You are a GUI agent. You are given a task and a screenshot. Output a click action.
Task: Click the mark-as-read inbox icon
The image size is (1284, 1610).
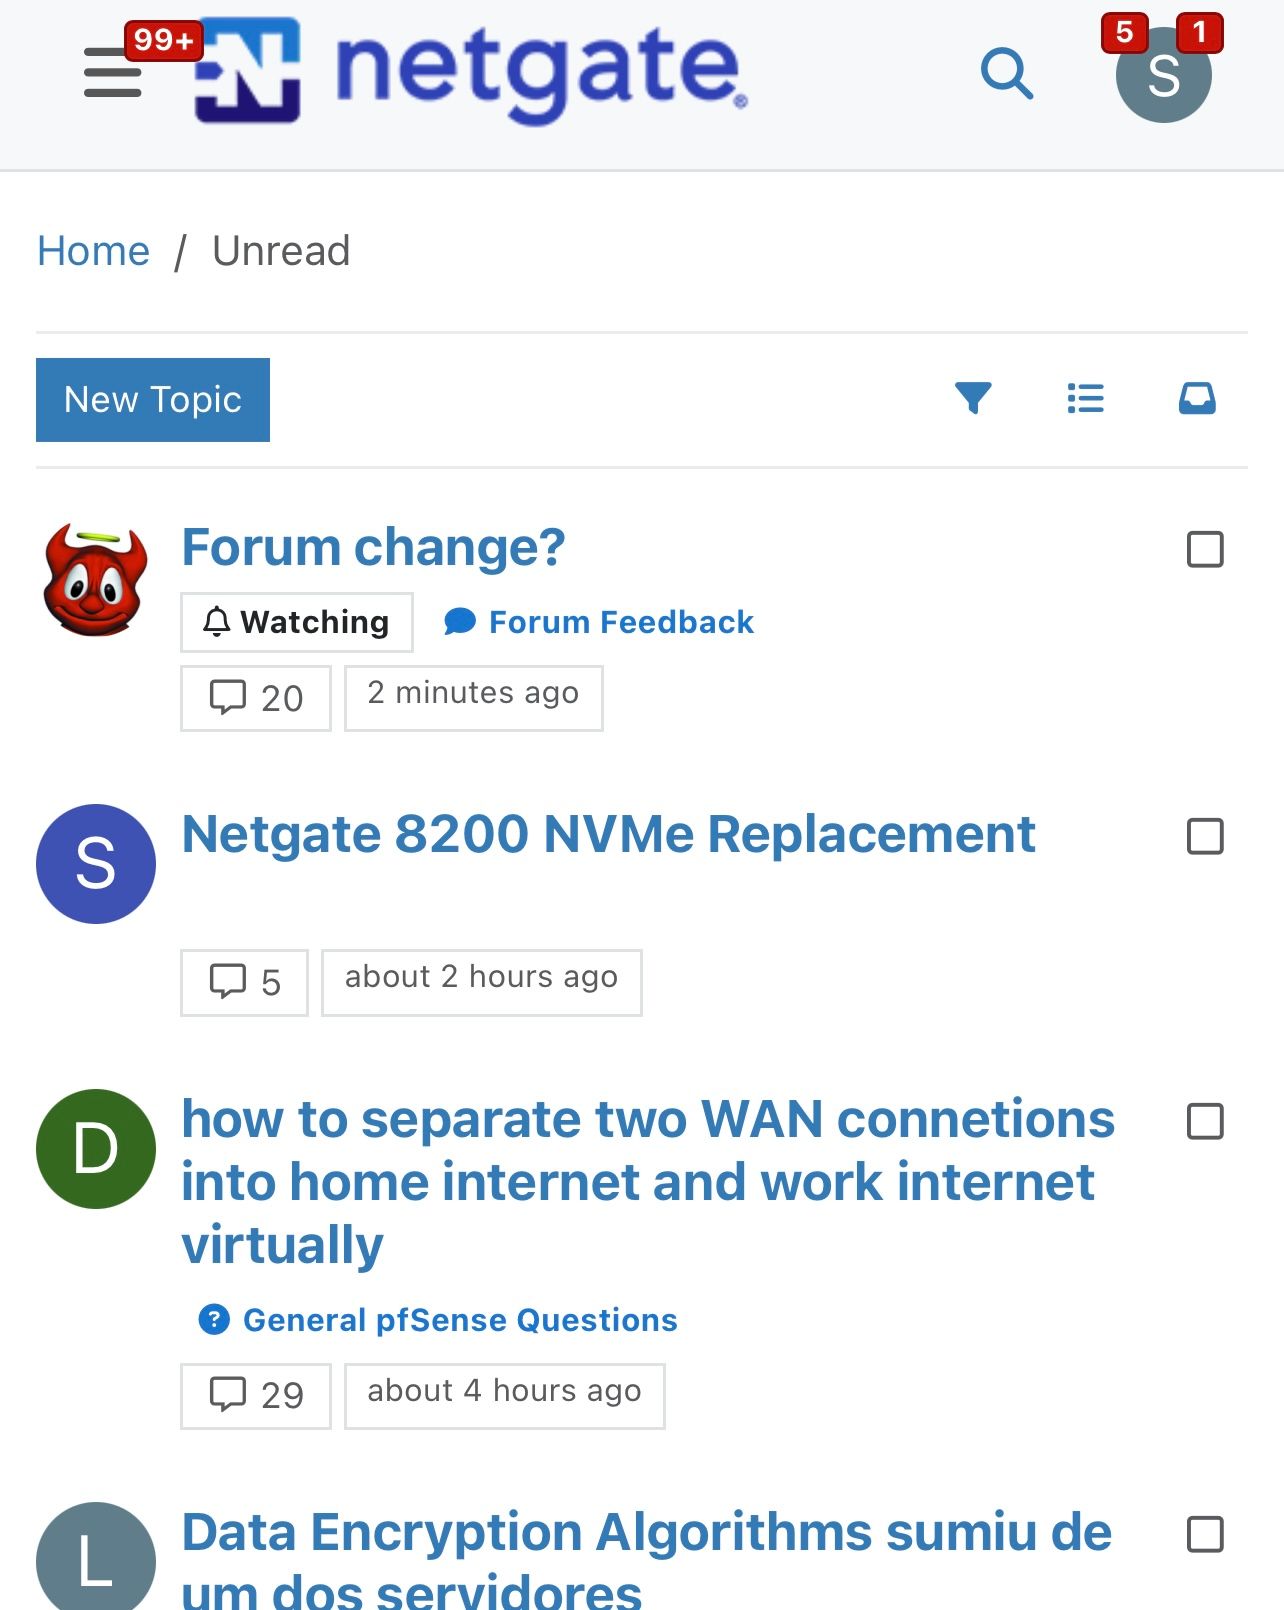[1197, 398]
